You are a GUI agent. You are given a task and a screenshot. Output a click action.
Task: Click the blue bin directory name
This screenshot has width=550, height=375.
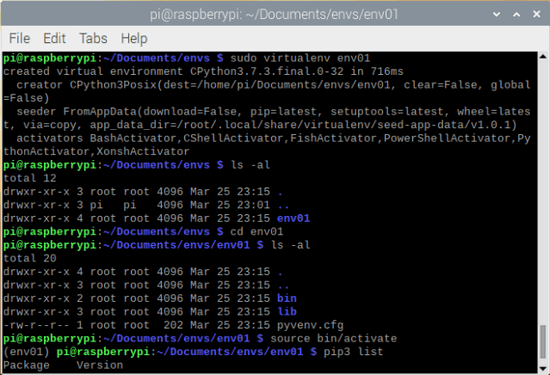pos(287,298)
